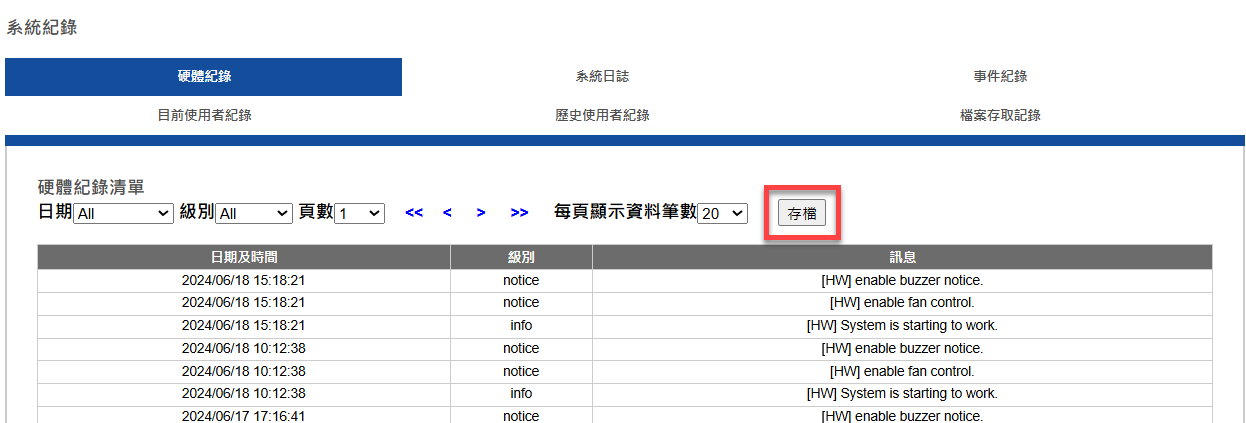Image resolution: width=1246 pixels, height=423 pixels.
Task: Open the 歷史使用者紀錄 tab
Action: (602, 116)
